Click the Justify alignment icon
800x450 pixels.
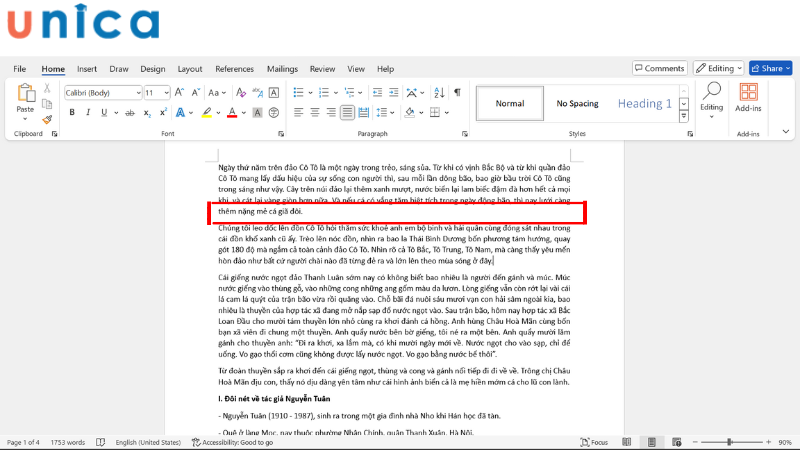point(347,112)
